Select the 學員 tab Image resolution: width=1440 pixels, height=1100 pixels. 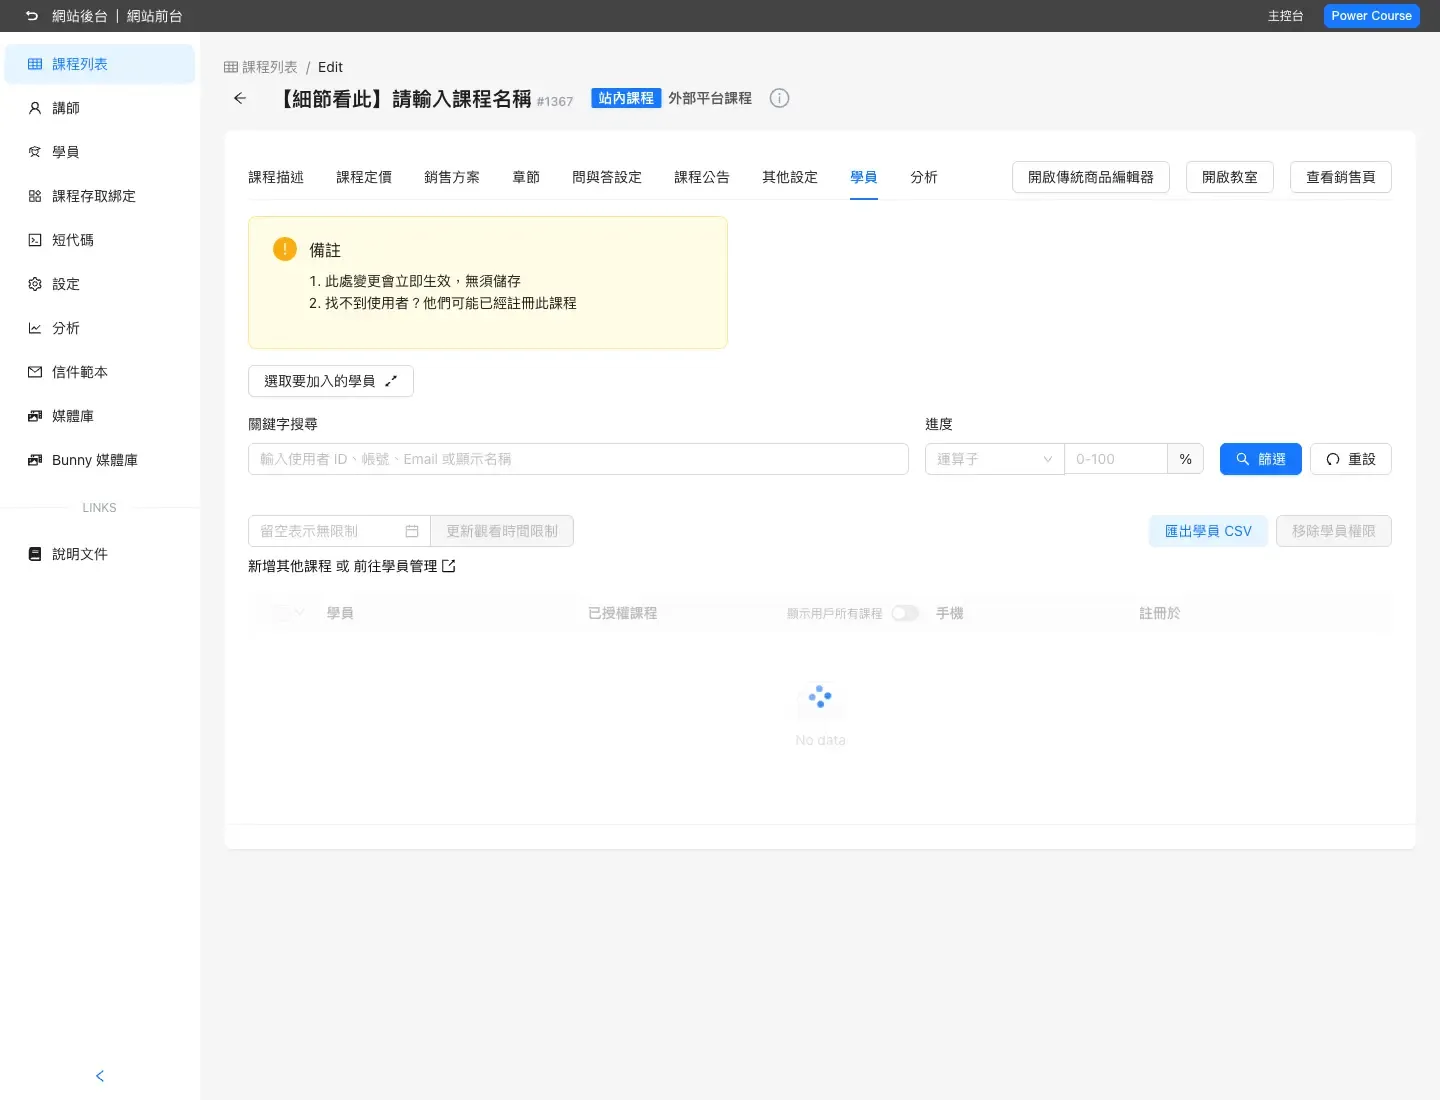click(x=864, y=177)
